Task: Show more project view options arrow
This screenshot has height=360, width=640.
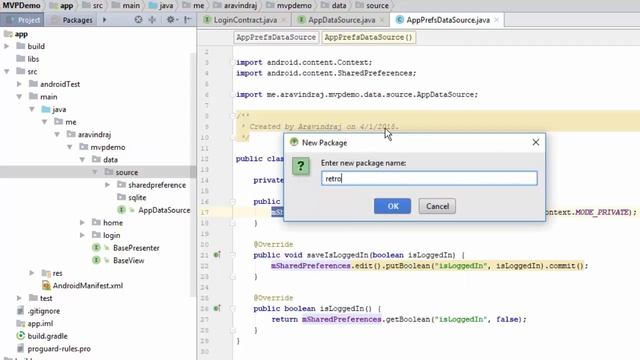Action: (x=104, y=20)
